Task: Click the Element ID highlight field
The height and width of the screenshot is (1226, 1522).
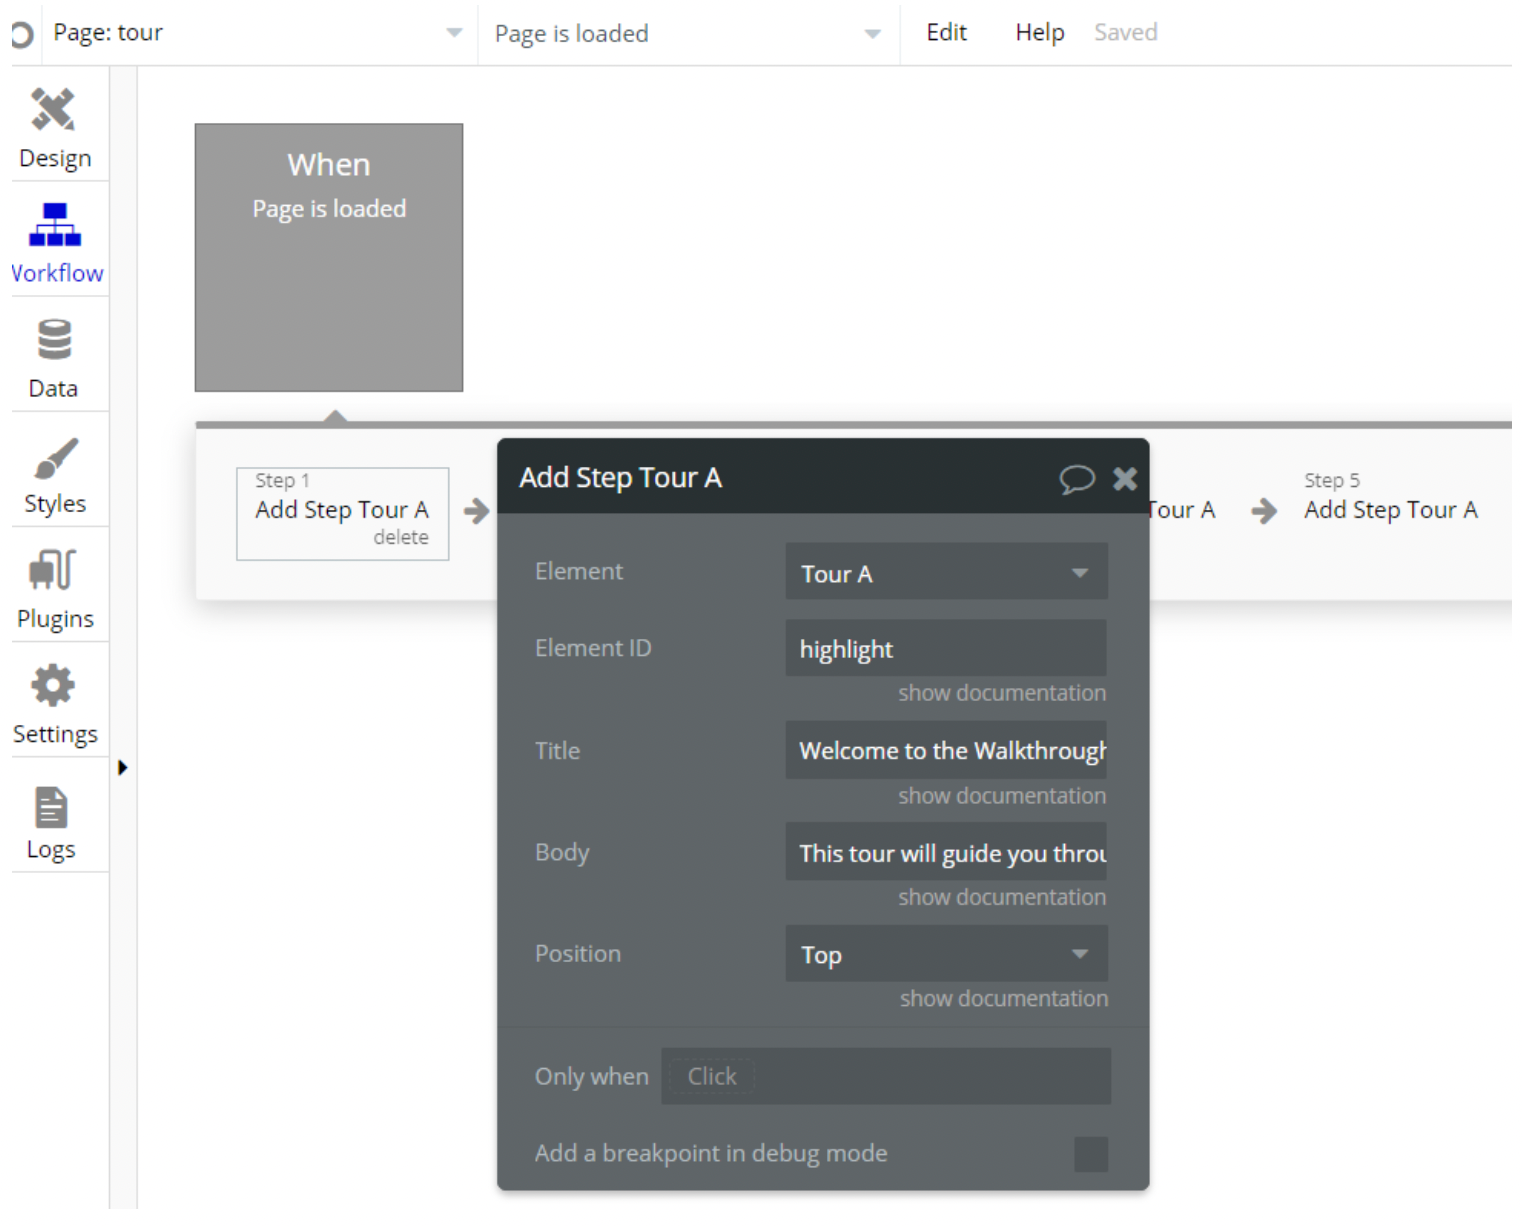Action: pyautogui.click(x=946, y=648)
